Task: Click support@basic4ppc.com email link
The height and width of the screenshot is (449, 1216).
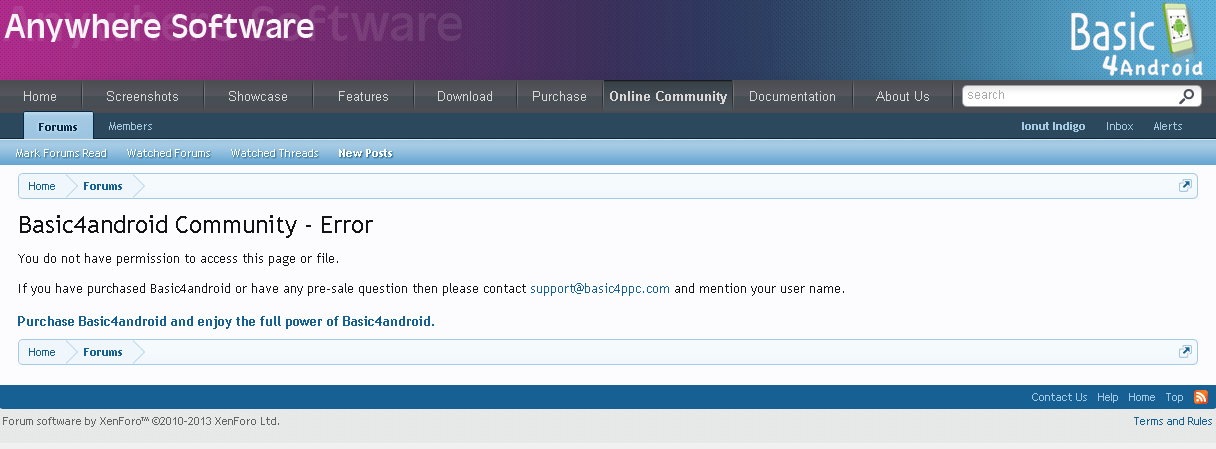Action: 600,289
